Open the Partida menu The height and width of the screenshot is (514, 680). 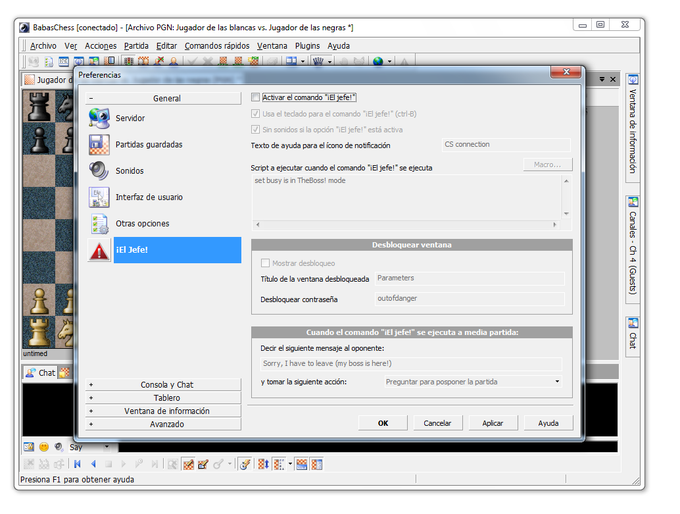point(136,46)
